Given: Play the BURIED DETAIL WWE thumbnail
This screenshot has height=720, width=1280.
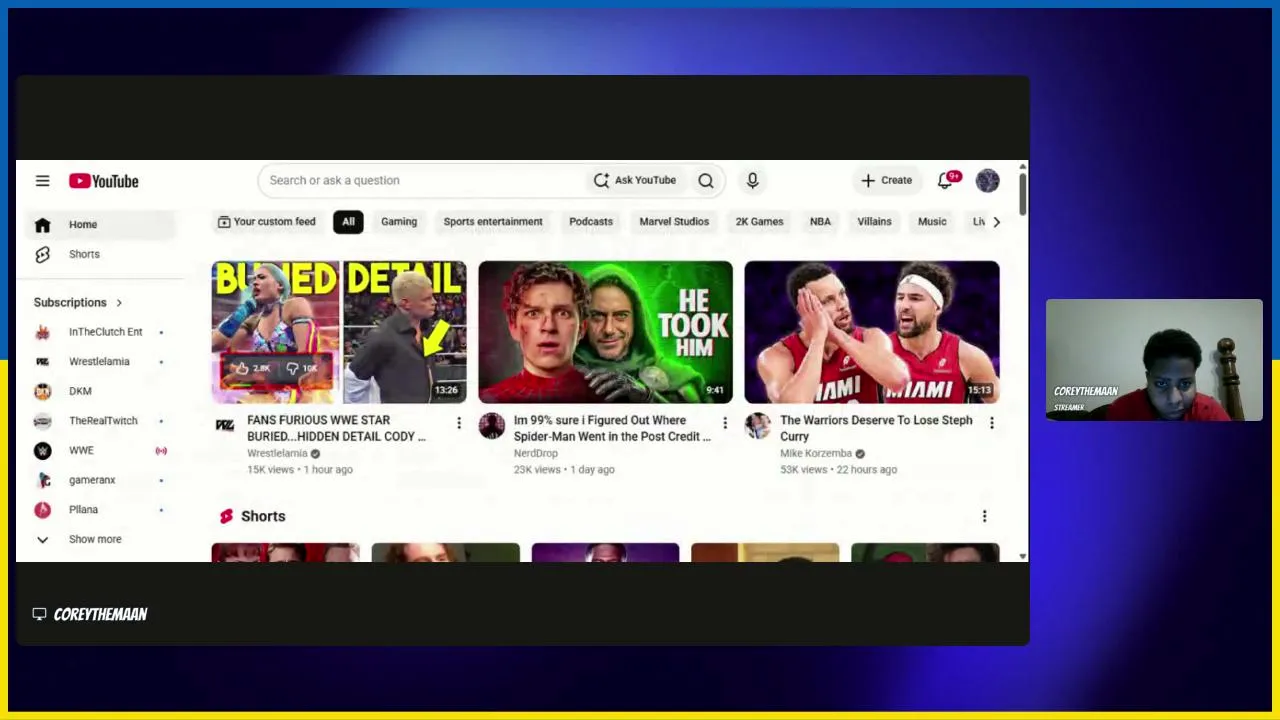Looking at the screenshot, I should 339,332.
